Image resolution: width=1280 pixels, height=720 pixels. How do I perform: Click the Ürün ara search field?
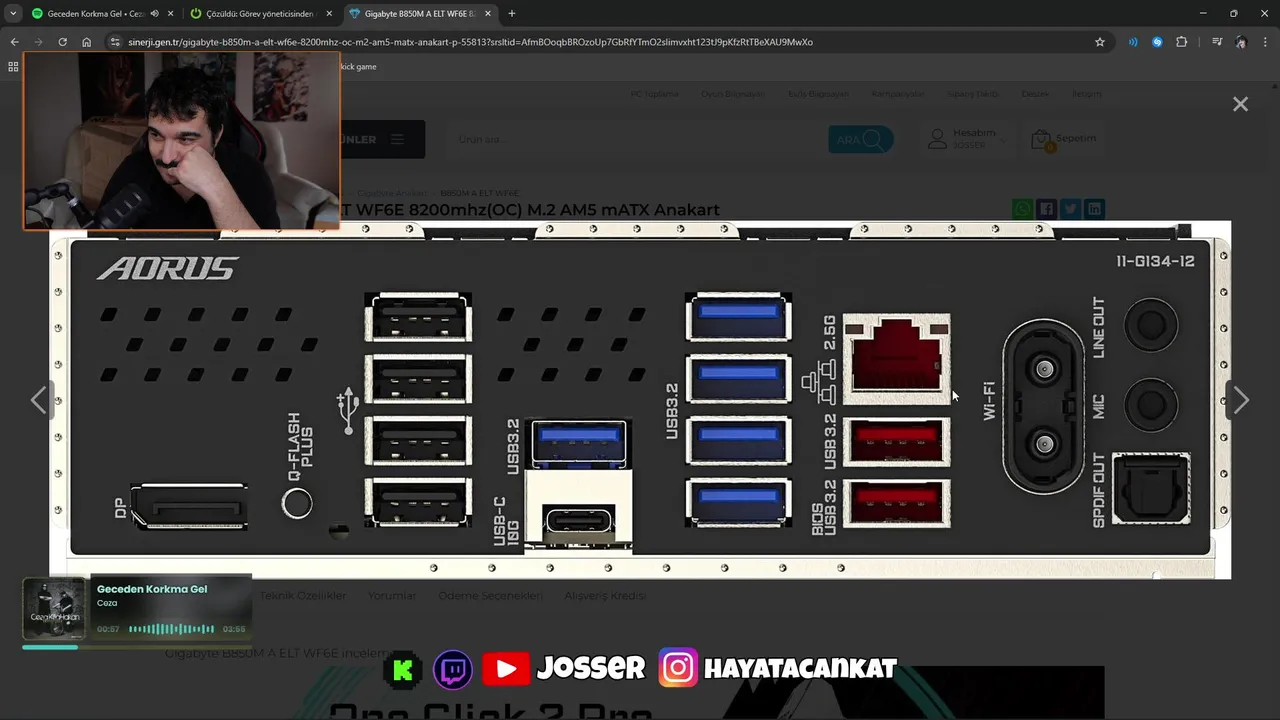point(638,140)
